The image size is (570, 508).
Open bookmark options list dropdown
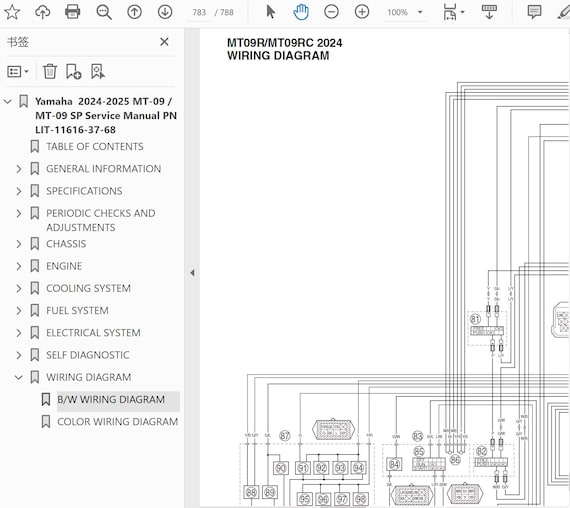pos(18,71)
